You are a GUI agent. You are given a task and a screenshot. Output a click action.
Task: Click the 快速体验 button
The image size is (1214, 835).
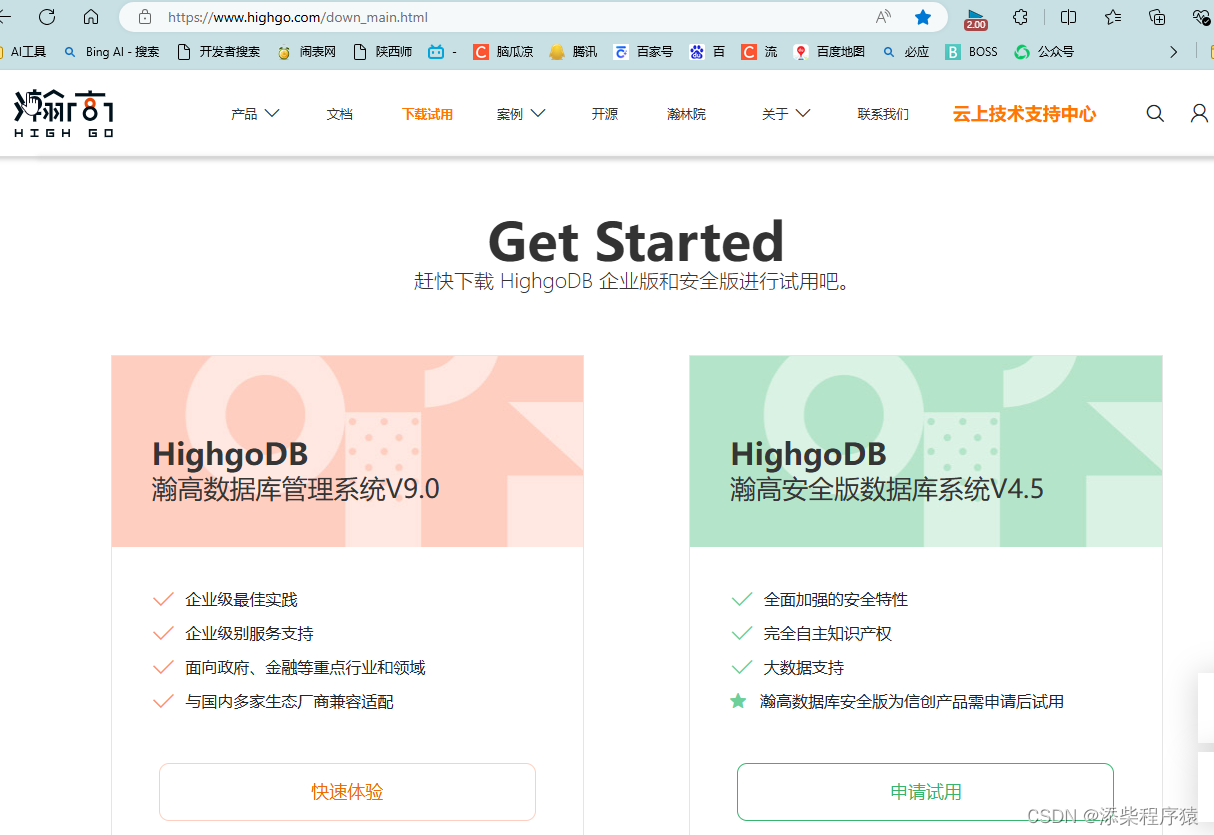pyautogui.click(x=347, y=792)
